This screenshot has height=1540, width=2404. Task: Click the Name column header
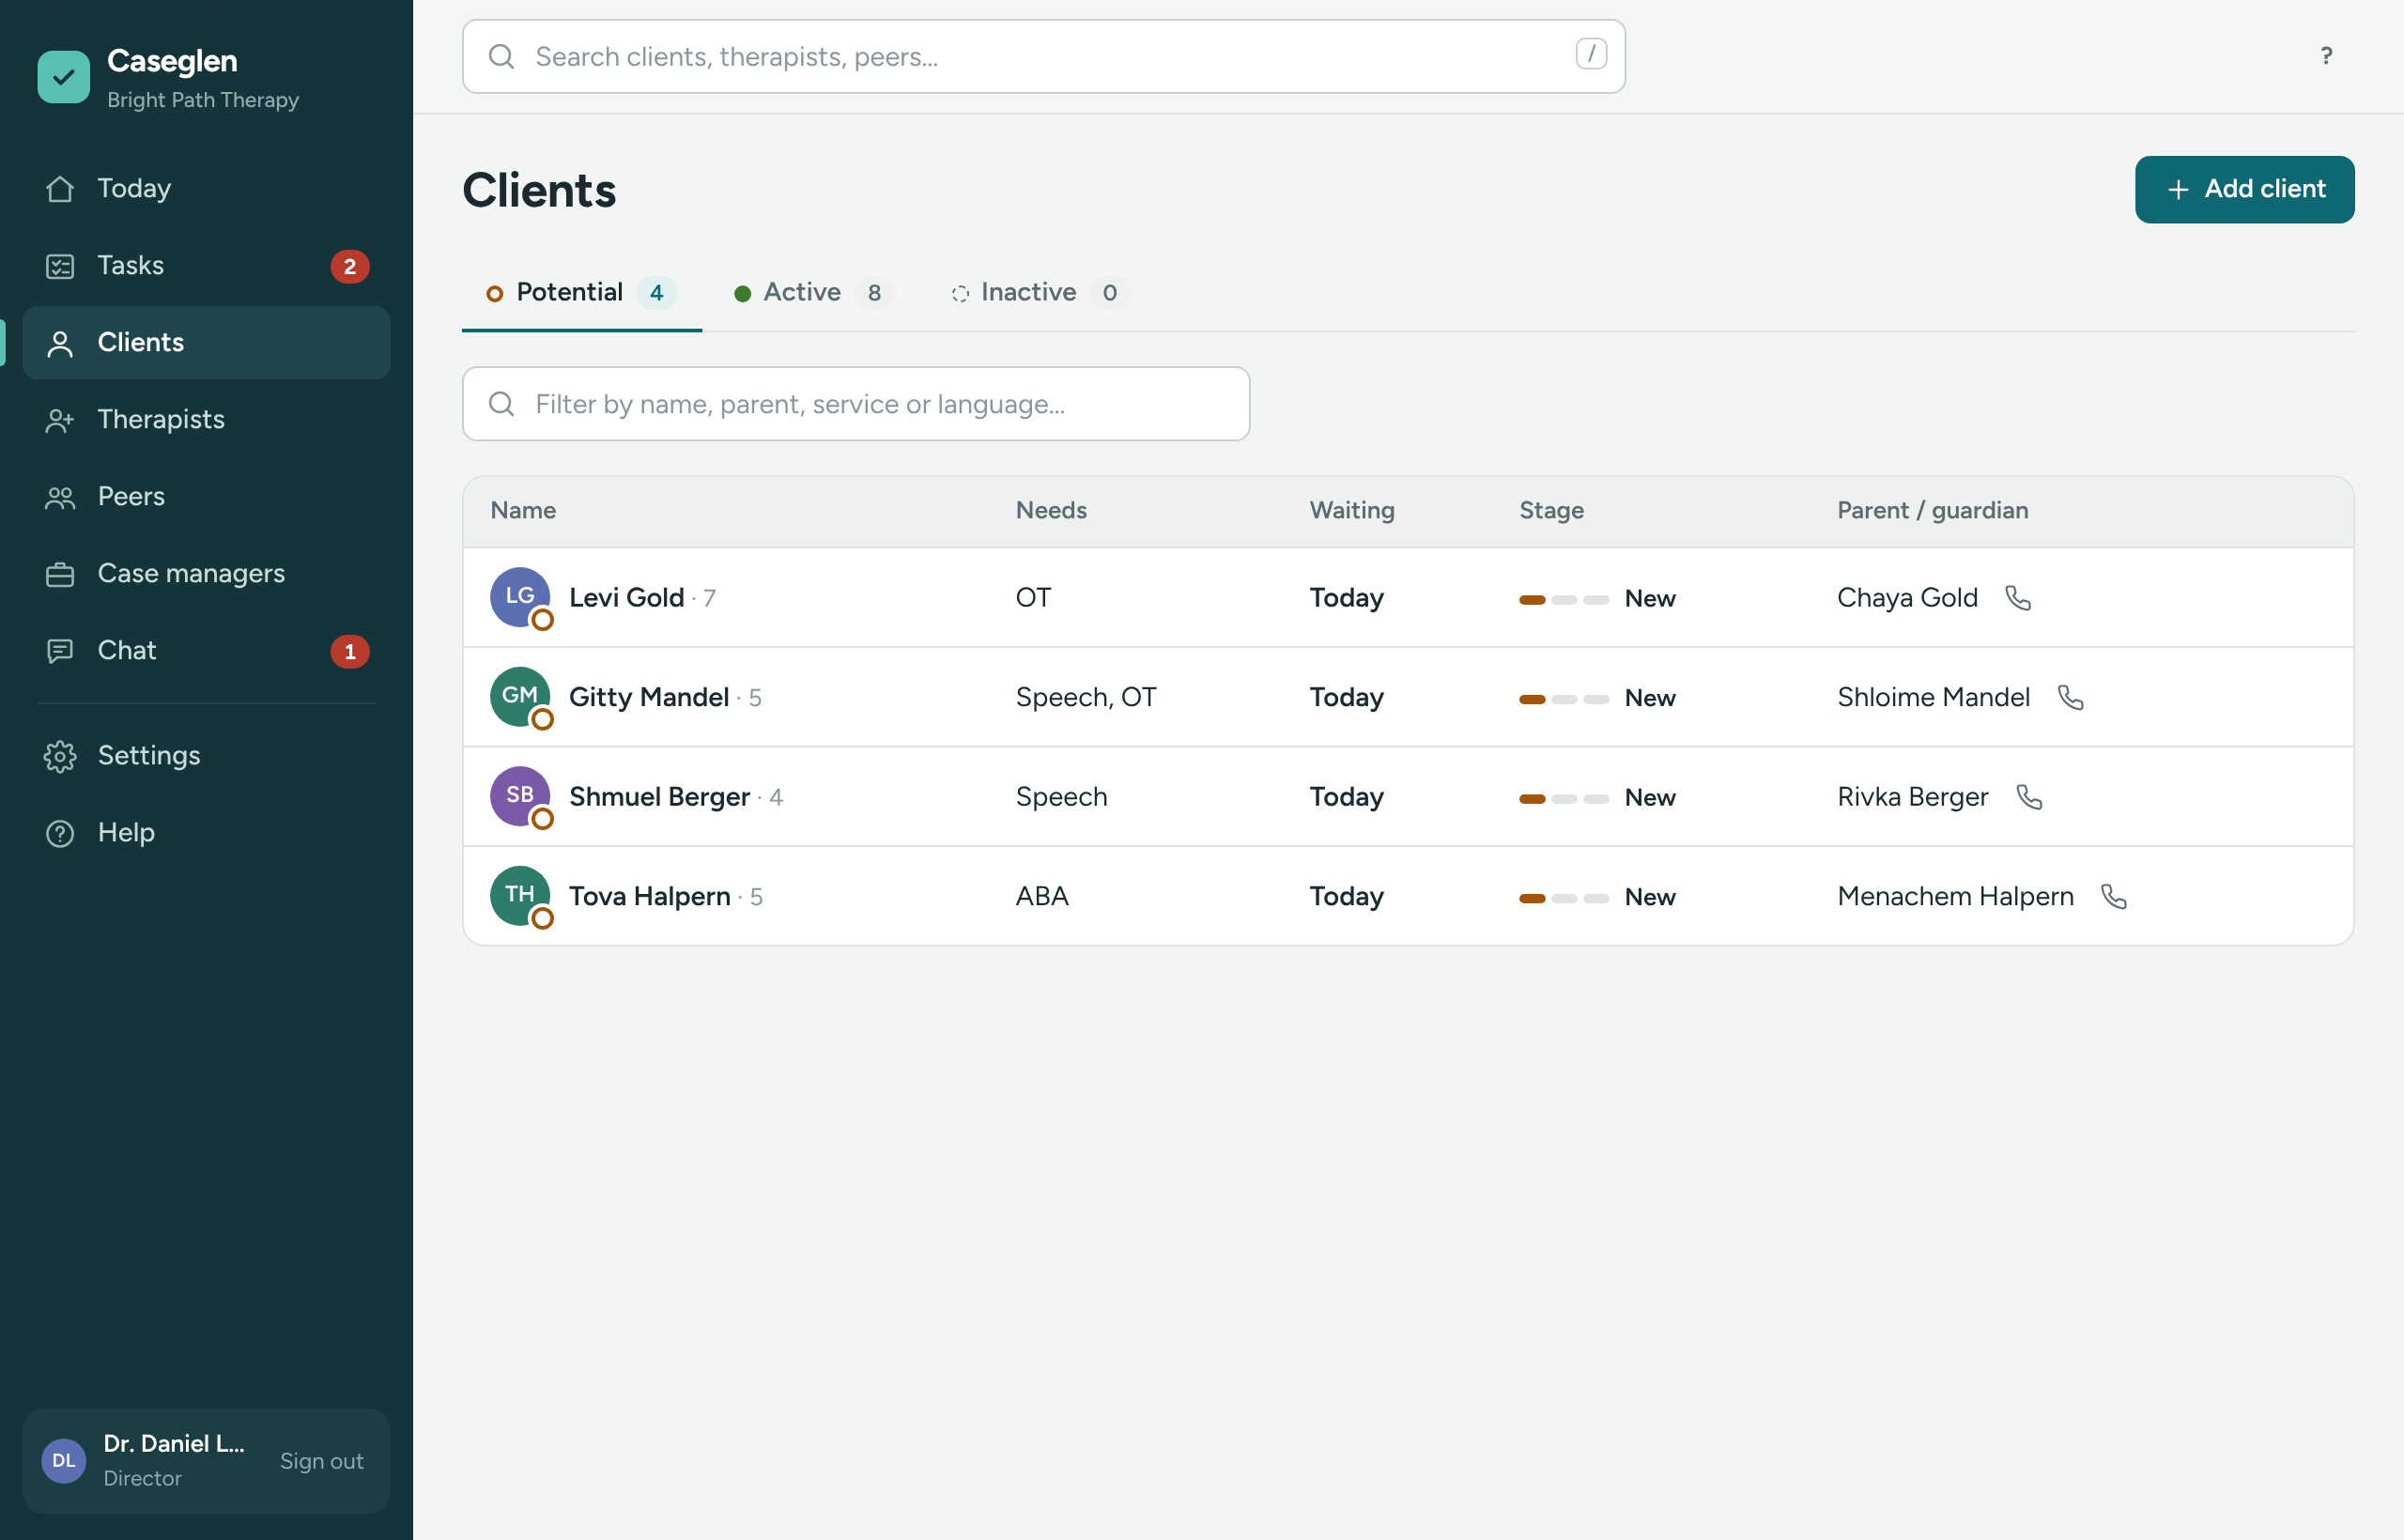coord(523,510)
